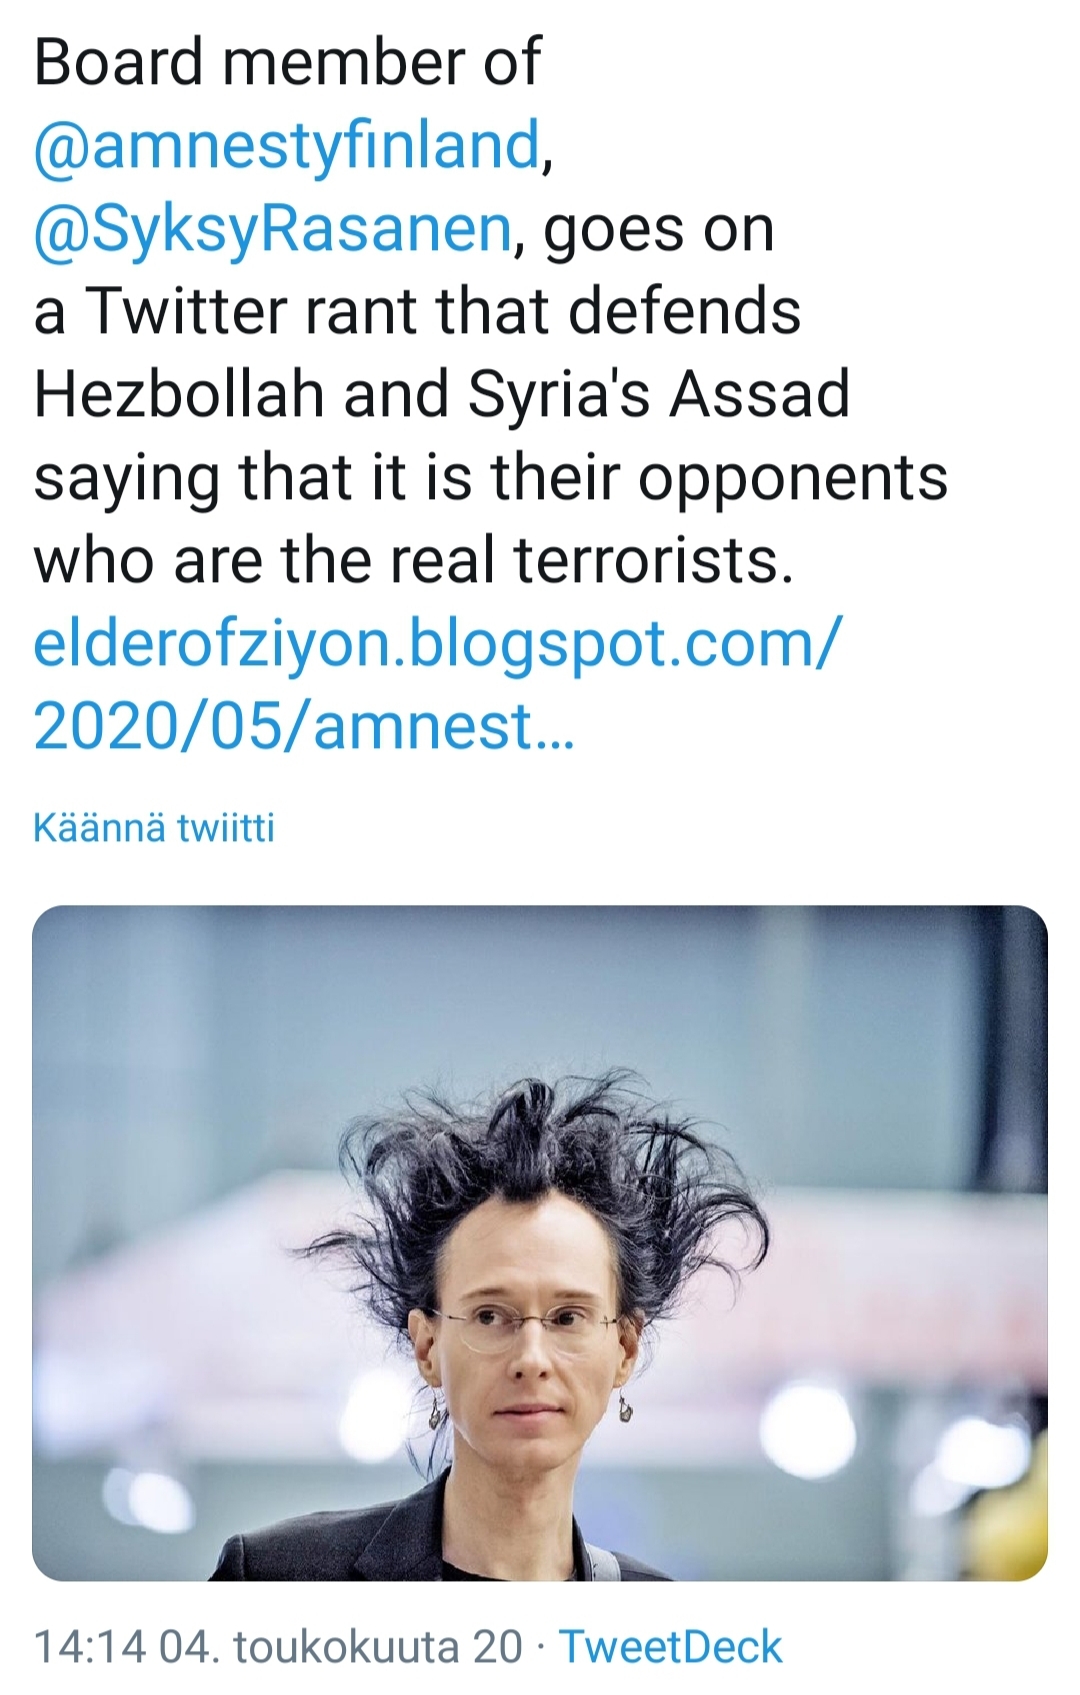Tap the truncated 2020/05/amnest… link portion
This screenshot has height=1695, width=1080.
[x=304, y=725]
